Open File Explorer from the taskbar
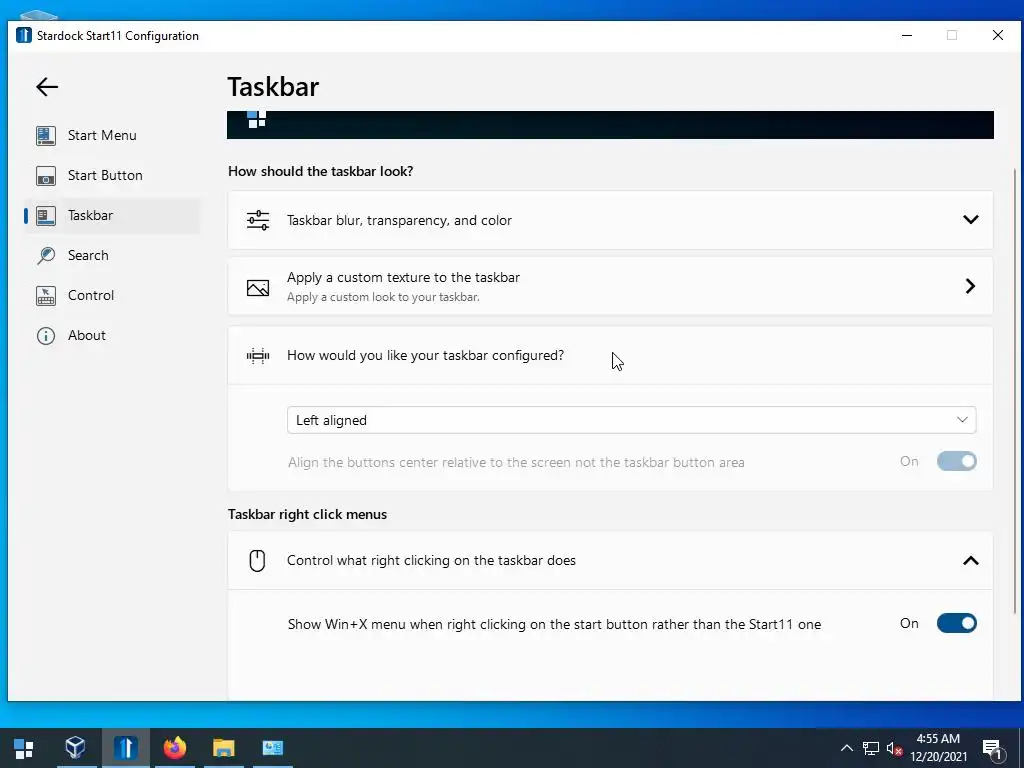1024x768 pixels. click(223, 747)
